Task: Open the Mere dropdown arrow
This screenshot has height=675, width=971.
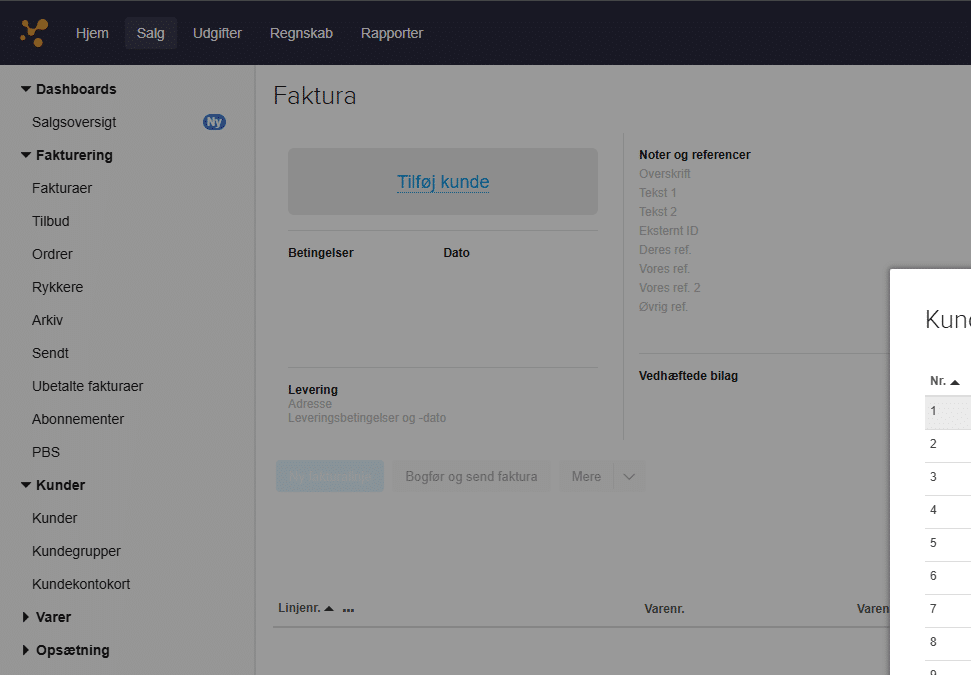Action: (629, 477)
